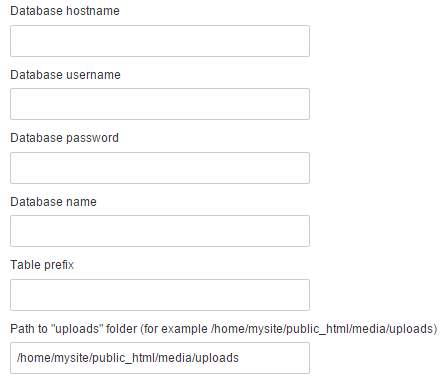Screen dimensions: 445x381
Task: Click the uploads folder path input field
Action: (x=160, y=358)
